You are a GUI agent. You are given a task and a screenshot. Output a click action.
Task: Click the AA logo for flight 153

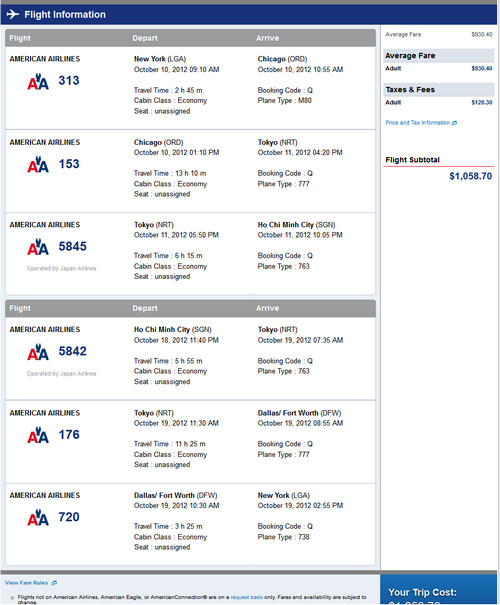(x=38, y=164)
